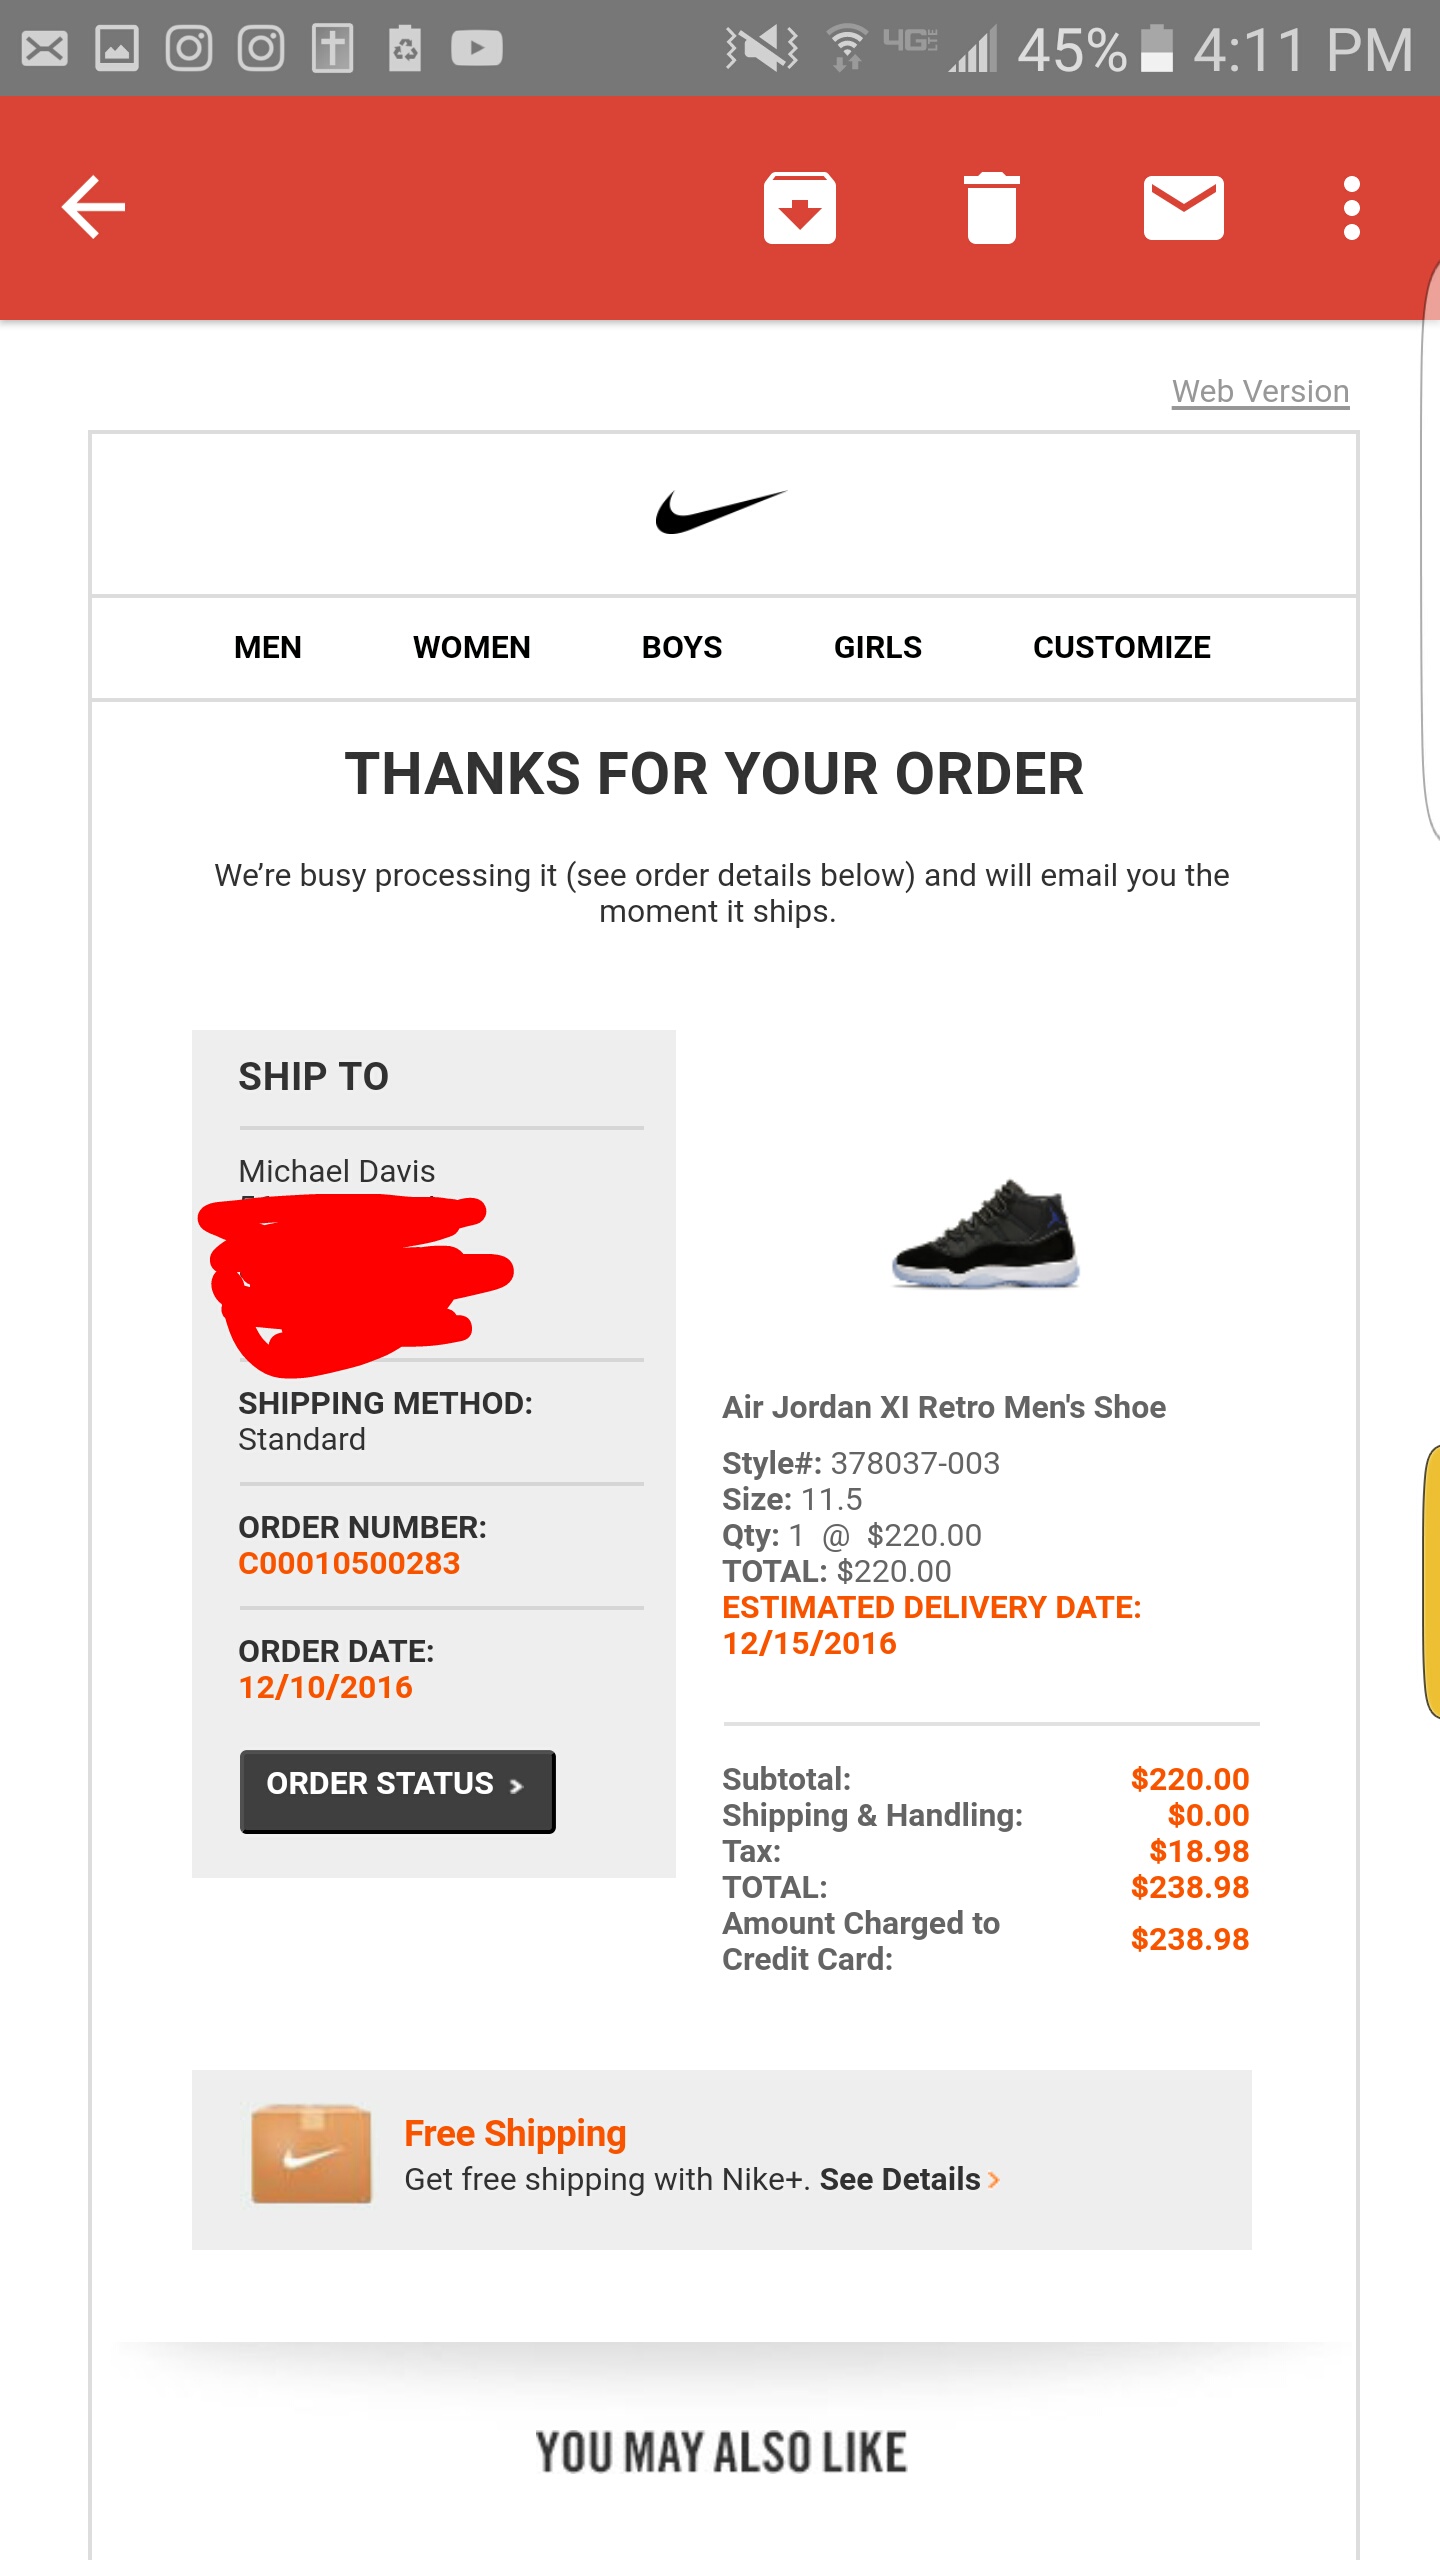The image size is (1440, 2560).
Task: Click the ORDER STATUS button
Action: [x=397, y=1790]
